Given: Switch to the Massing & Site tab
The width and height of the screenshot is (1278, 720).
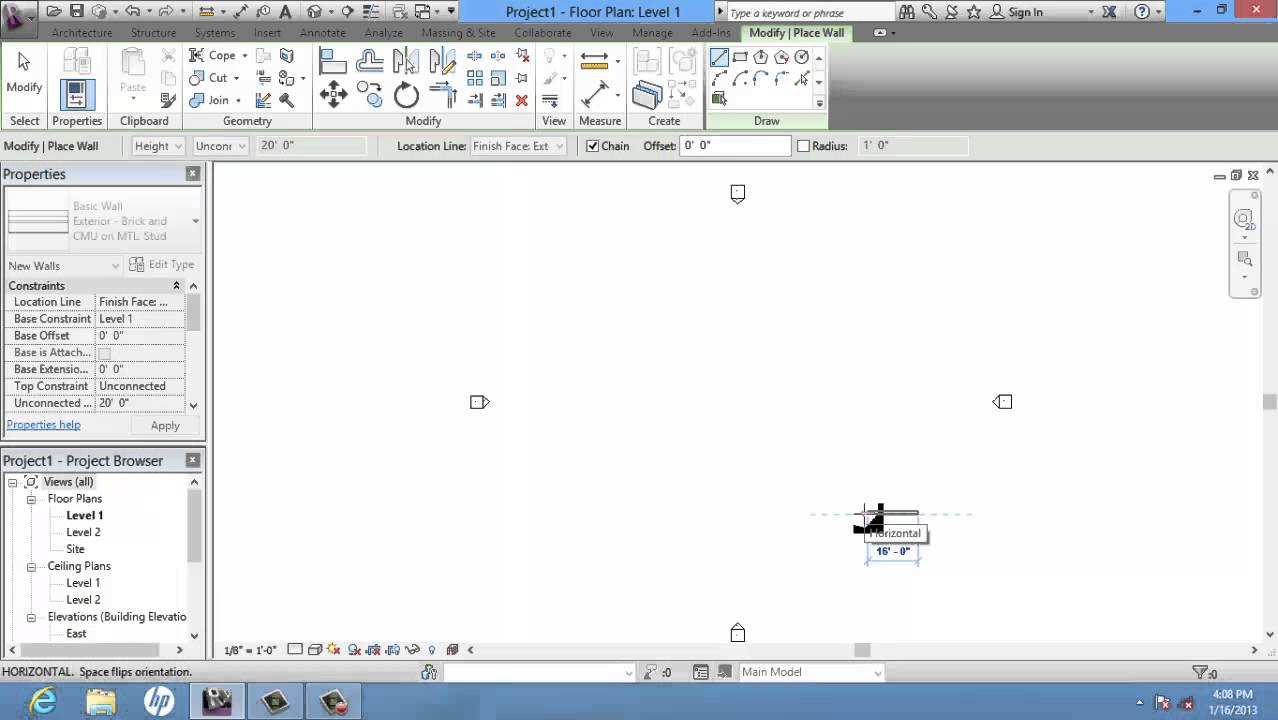Looking at the screenshot, I should (x=458, y=33).
